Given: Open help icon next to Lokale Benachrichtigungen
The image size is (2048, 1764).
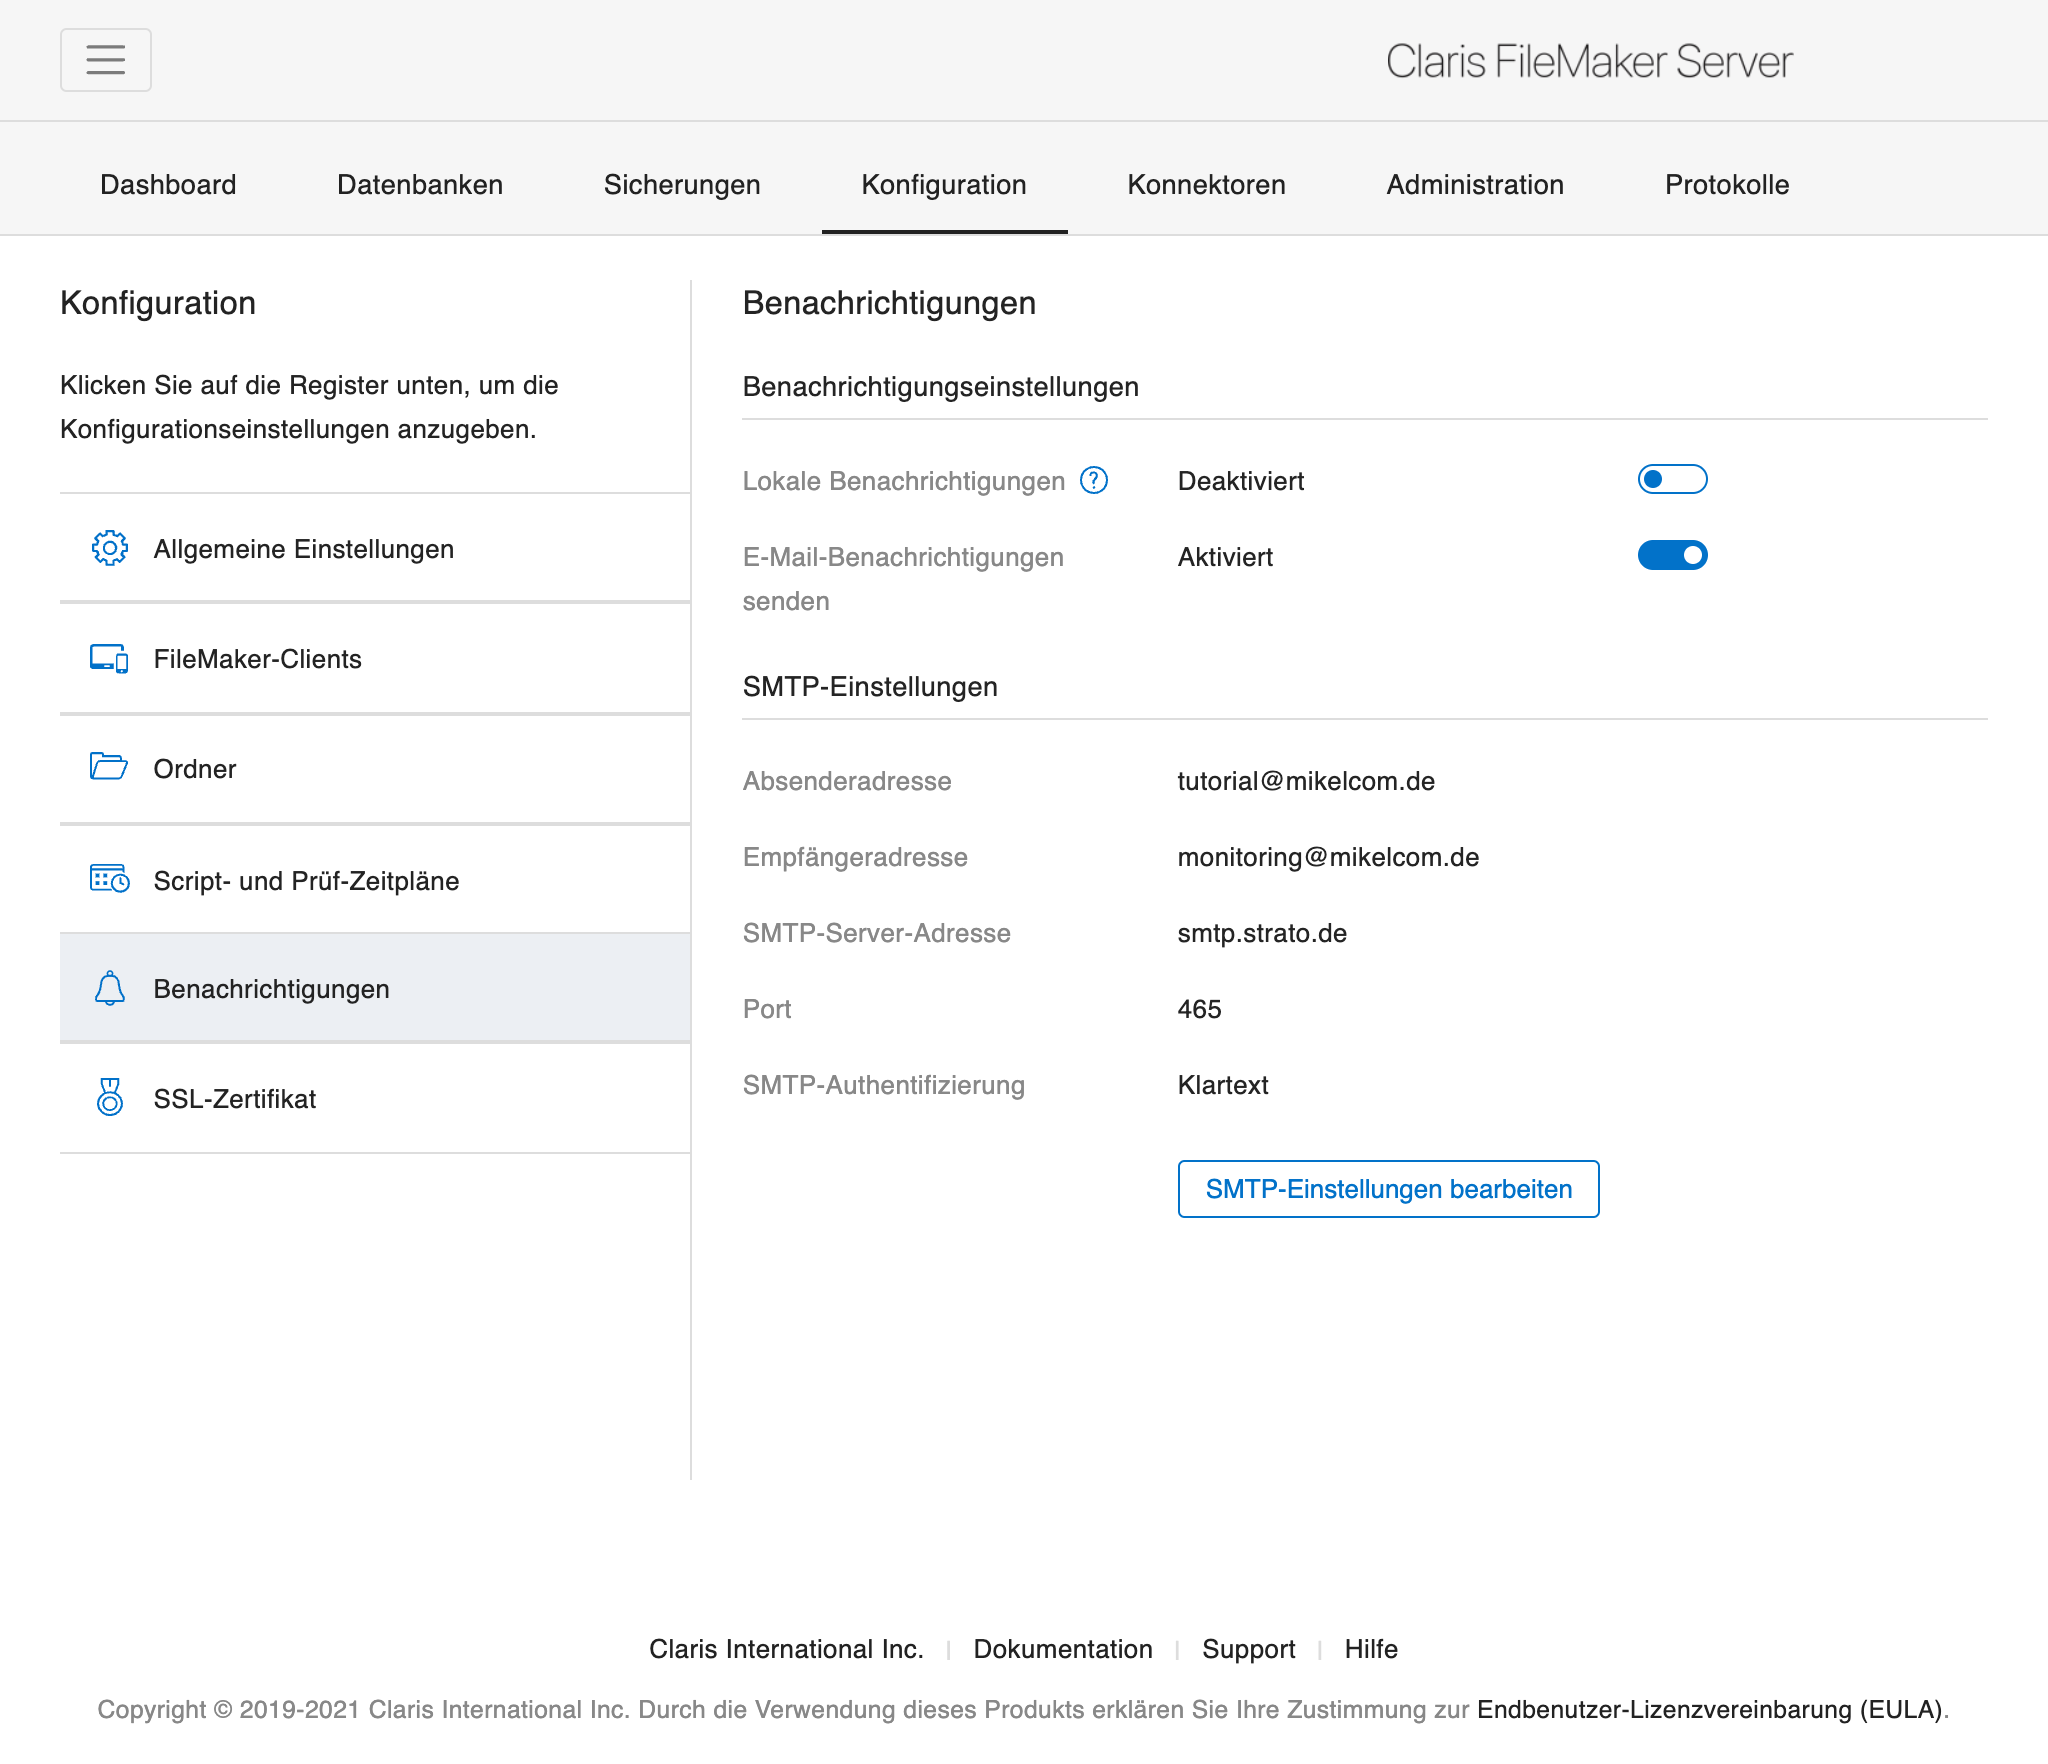Looking at the screenshot, I should click(1094, 480).
